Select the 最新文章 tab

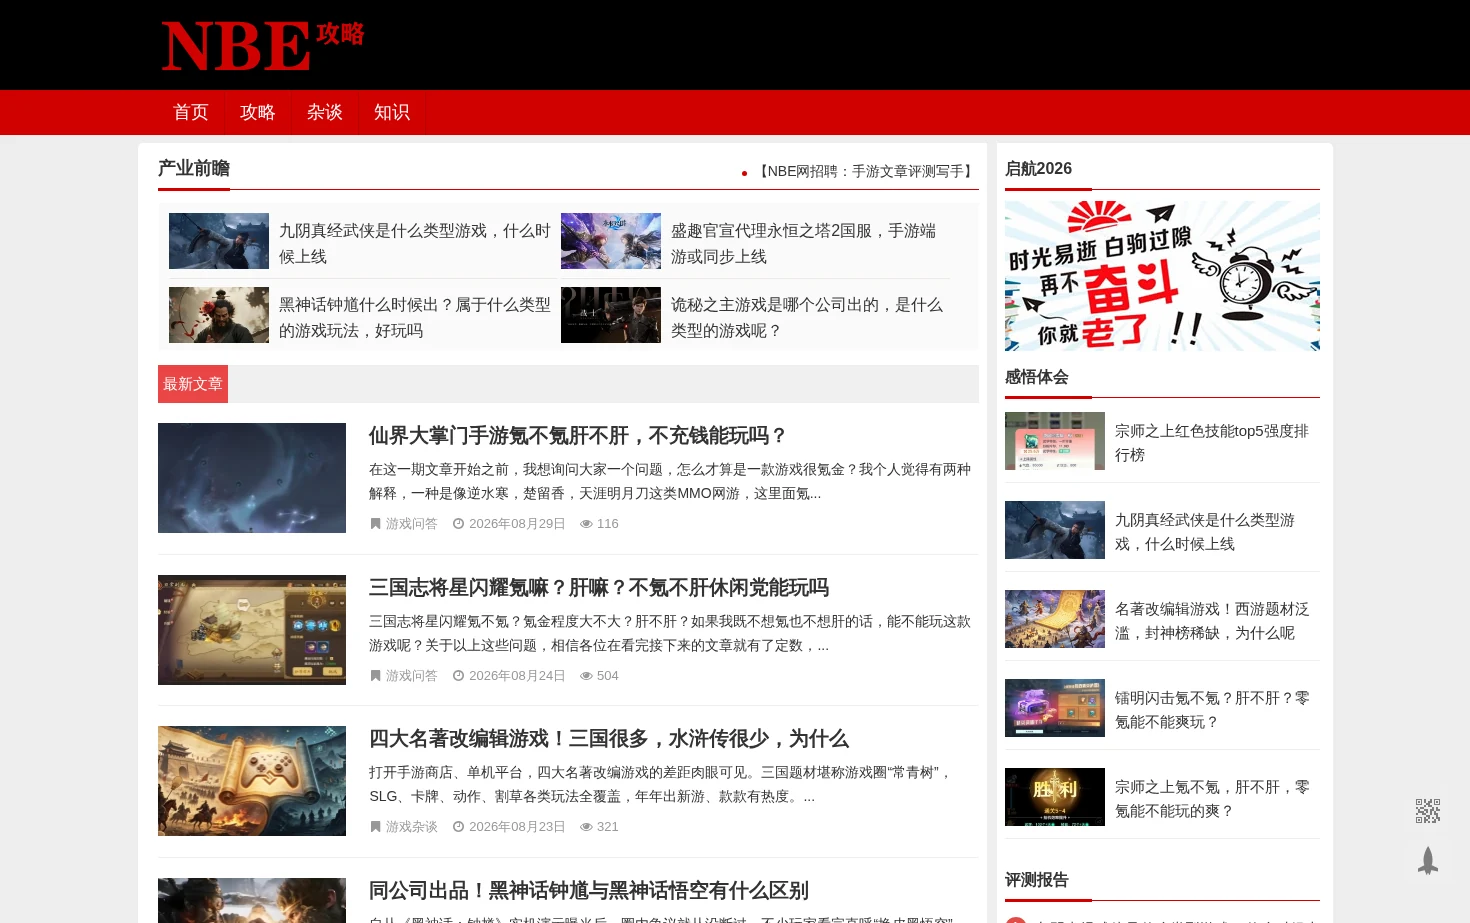[x=193, y=384]
